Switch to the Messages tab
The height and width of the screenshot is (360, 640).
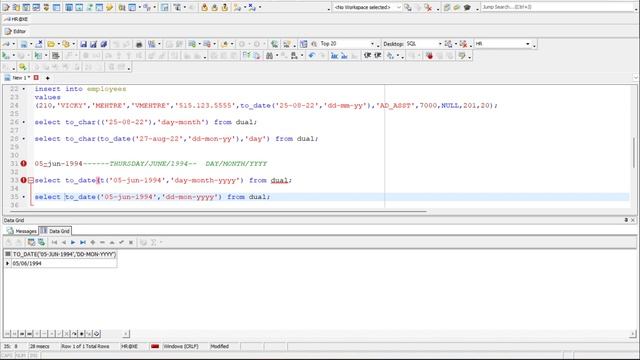click(22, 231)
